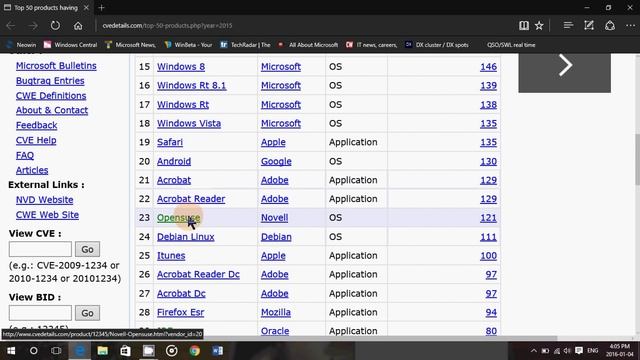Screen dimensions: 640x360
Task: Open DX cluster / DX spots bookmark
Action: point(437,45)
